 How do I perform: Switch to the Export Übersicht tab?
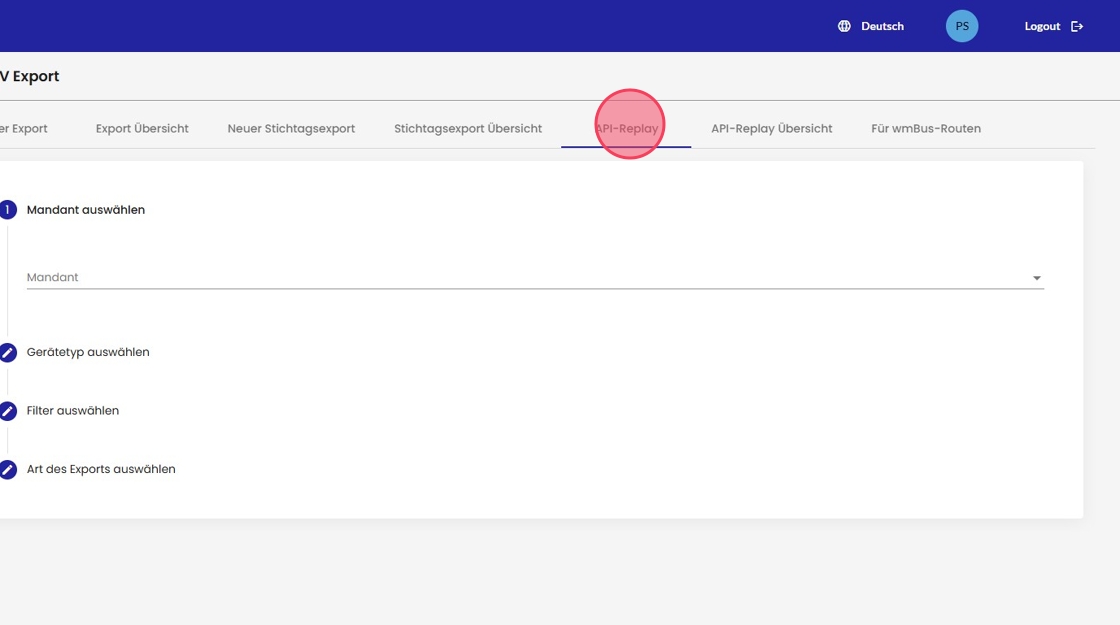pos(142,128)
